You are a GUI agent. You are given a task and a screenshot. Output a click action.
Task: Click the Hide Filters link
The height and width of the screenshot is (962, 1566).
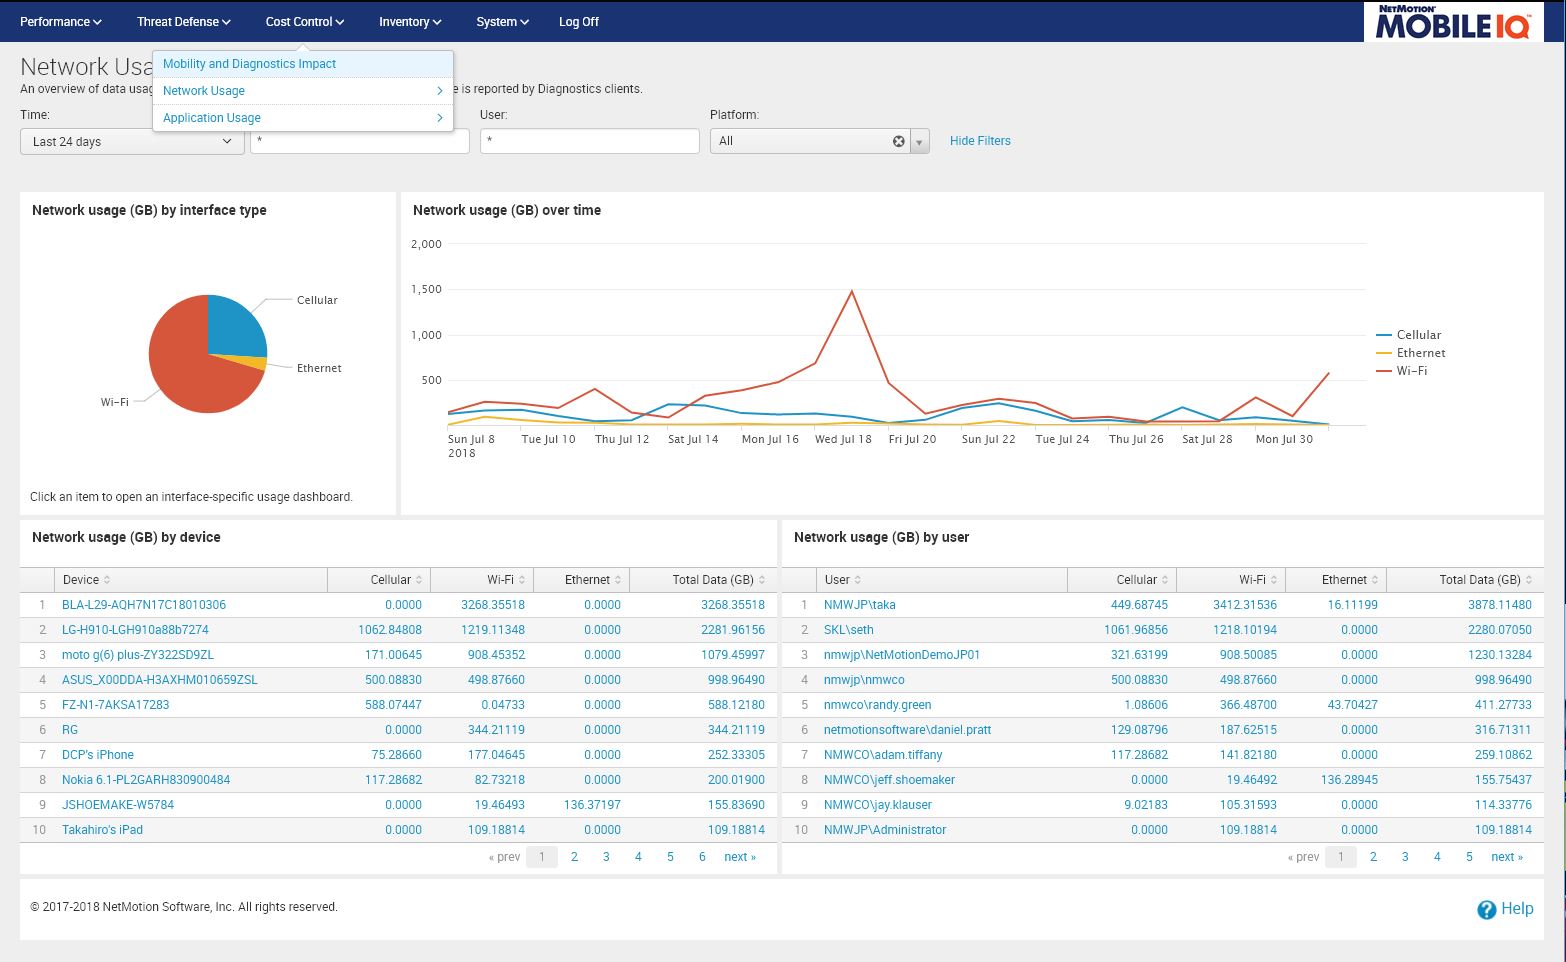tap(979, 141)
